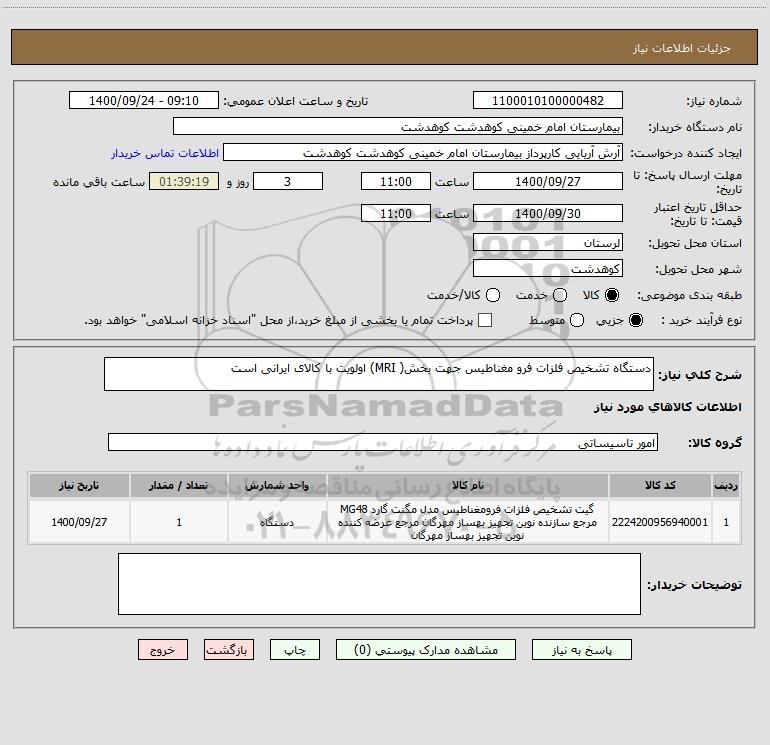This screenshot has width=770, height=745.
Task: Click the توضیحات خریدار text area
Action: tap(379, 584)
